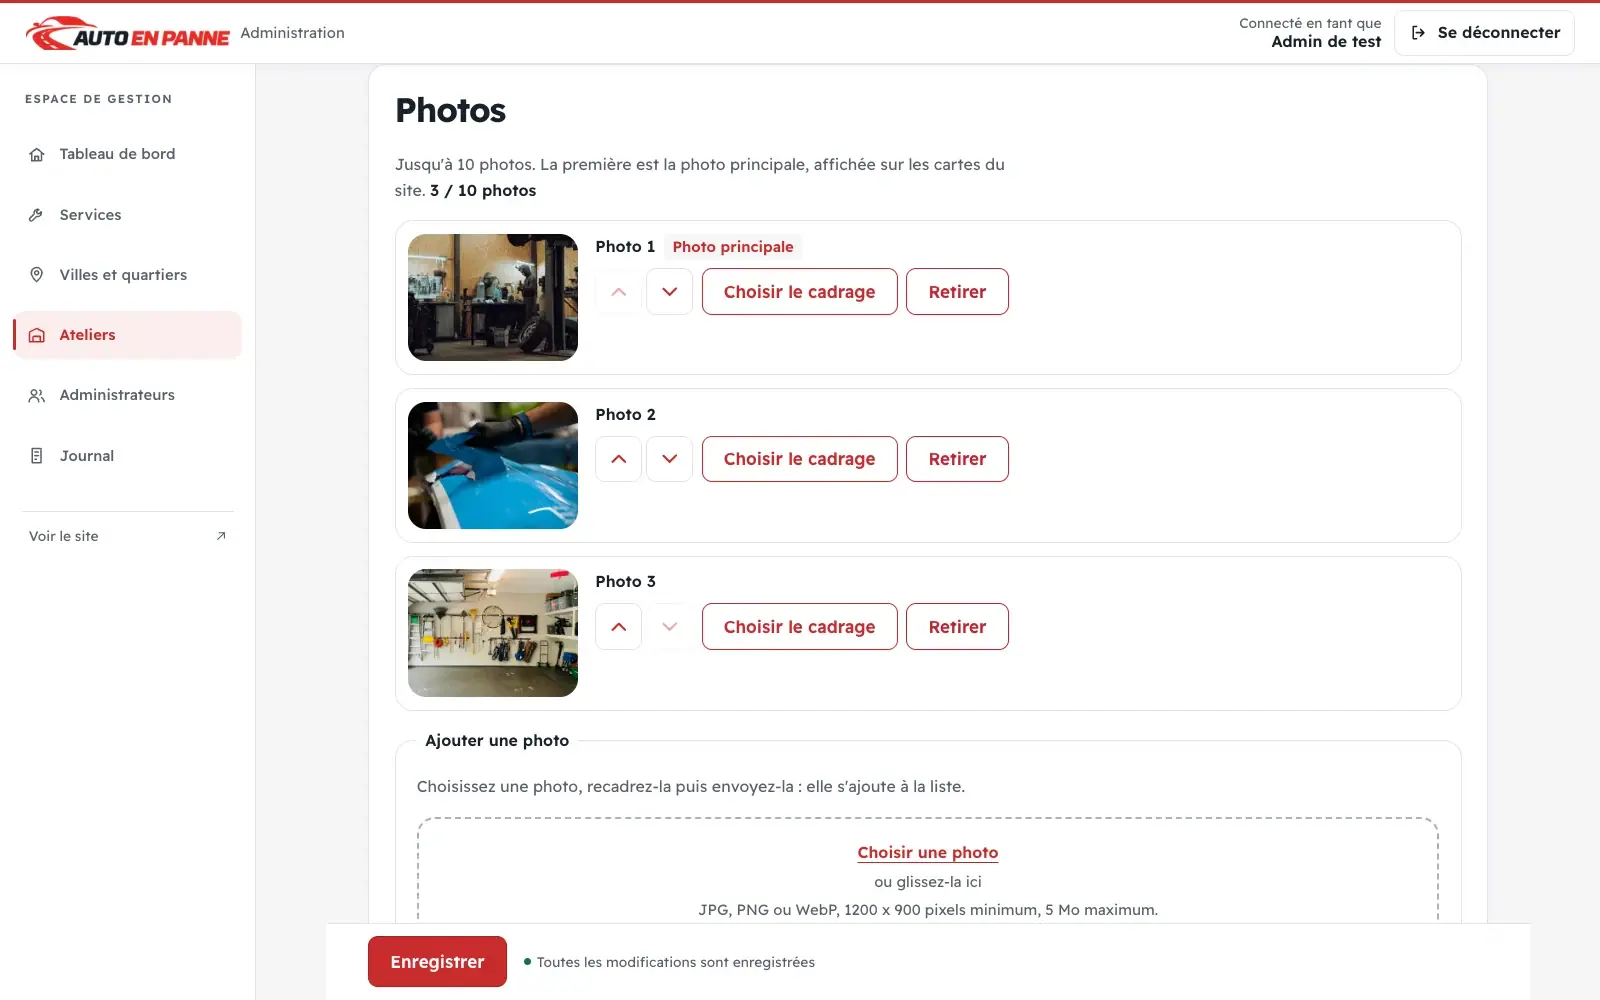Click the Photo 2 blue car thumbnail
This screenshot has width=1600, height=1000.
coord(493,466)
